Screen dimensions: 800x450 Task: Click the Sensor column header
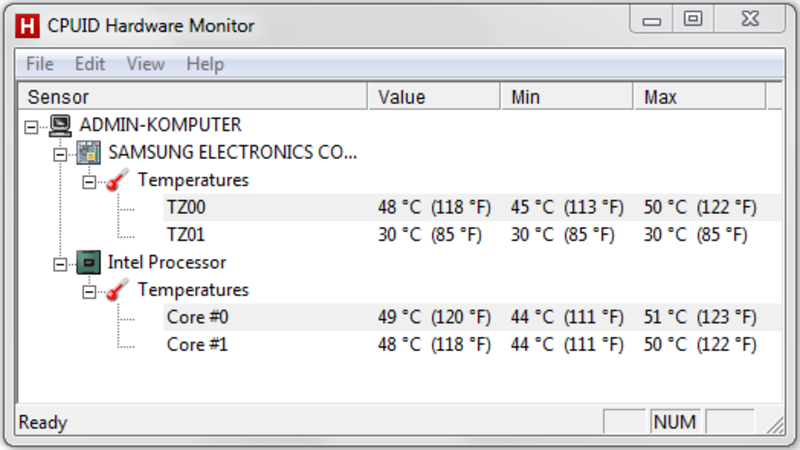192,97
